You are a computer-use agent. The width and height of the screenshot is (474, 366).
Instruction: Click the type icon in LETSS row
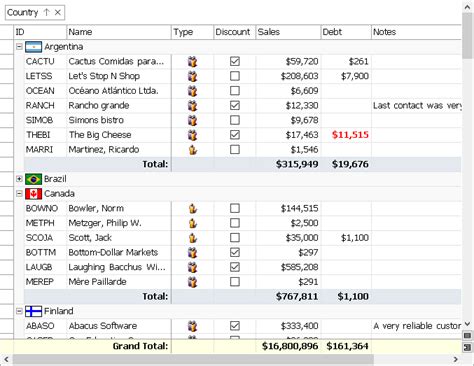click(x=192, y=76)
